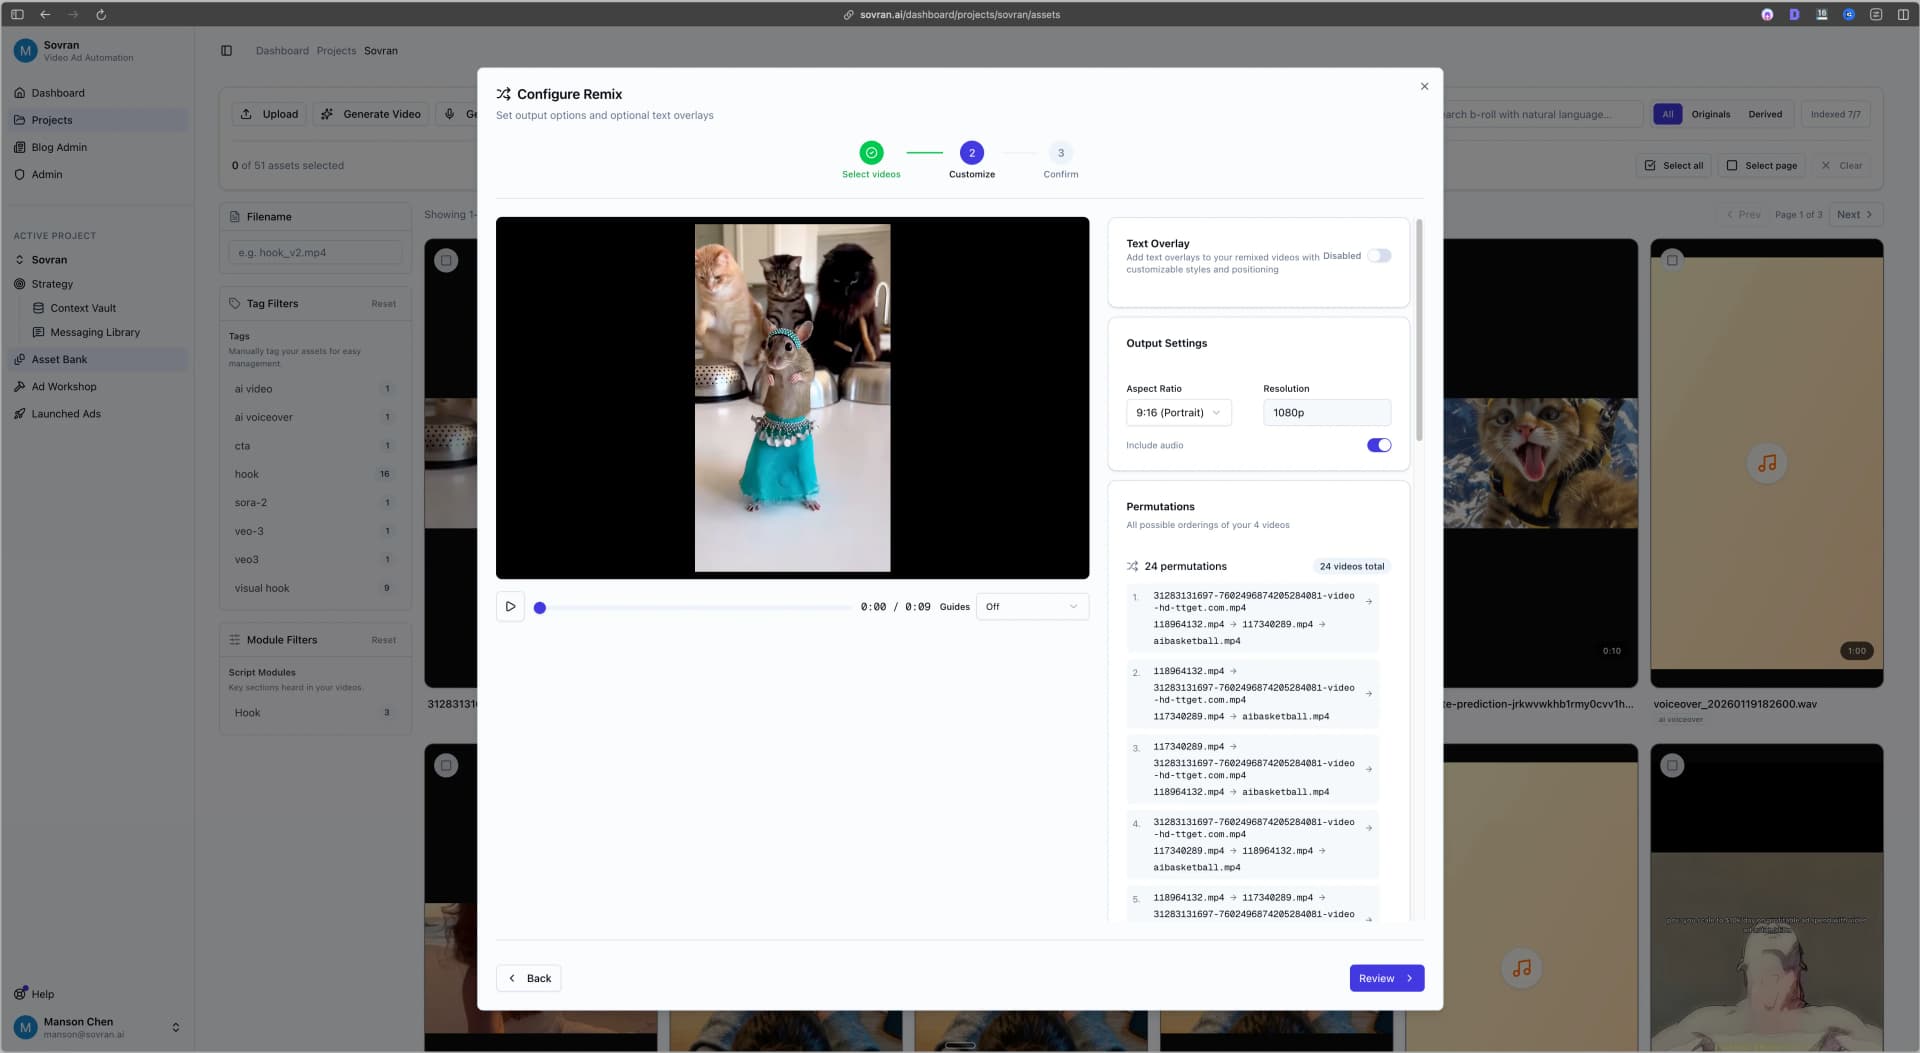Click the hook_v2.mp4 filename filter field
Image resolution: width=1920 pixels, height=1053 pixels.
pos(313,252)
